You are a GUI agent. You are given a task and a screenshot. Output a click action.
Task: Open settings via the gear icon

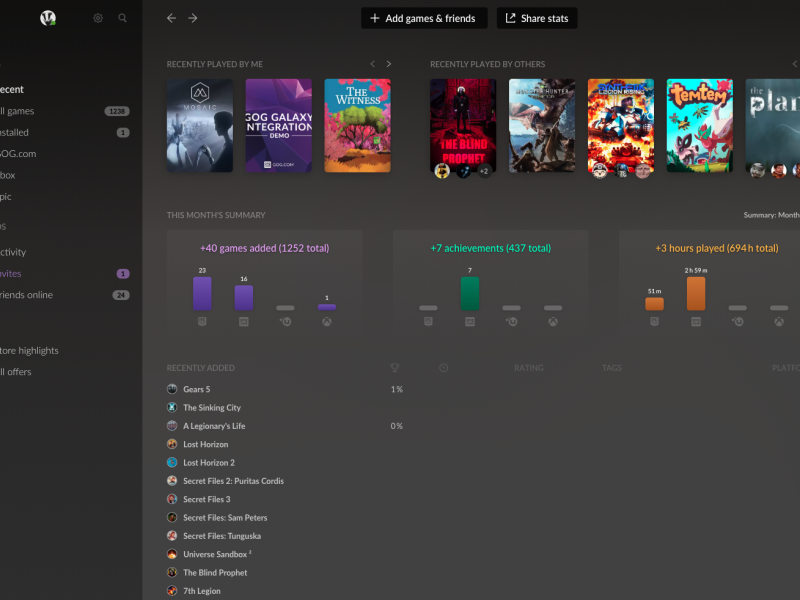pyautogui.click(x=98, y=18)
